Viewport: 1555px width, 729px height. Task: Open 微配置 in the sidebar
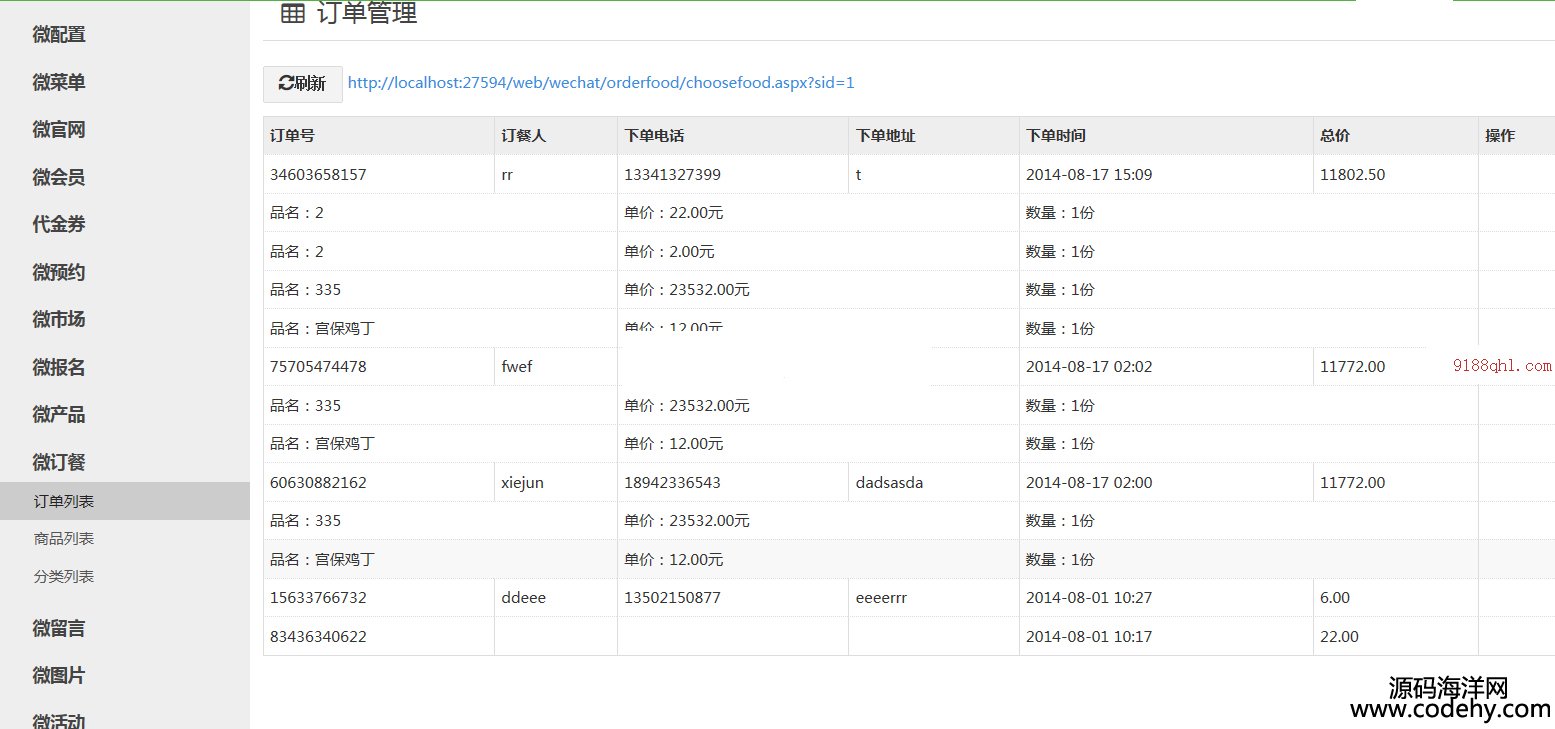coord(59,35)
